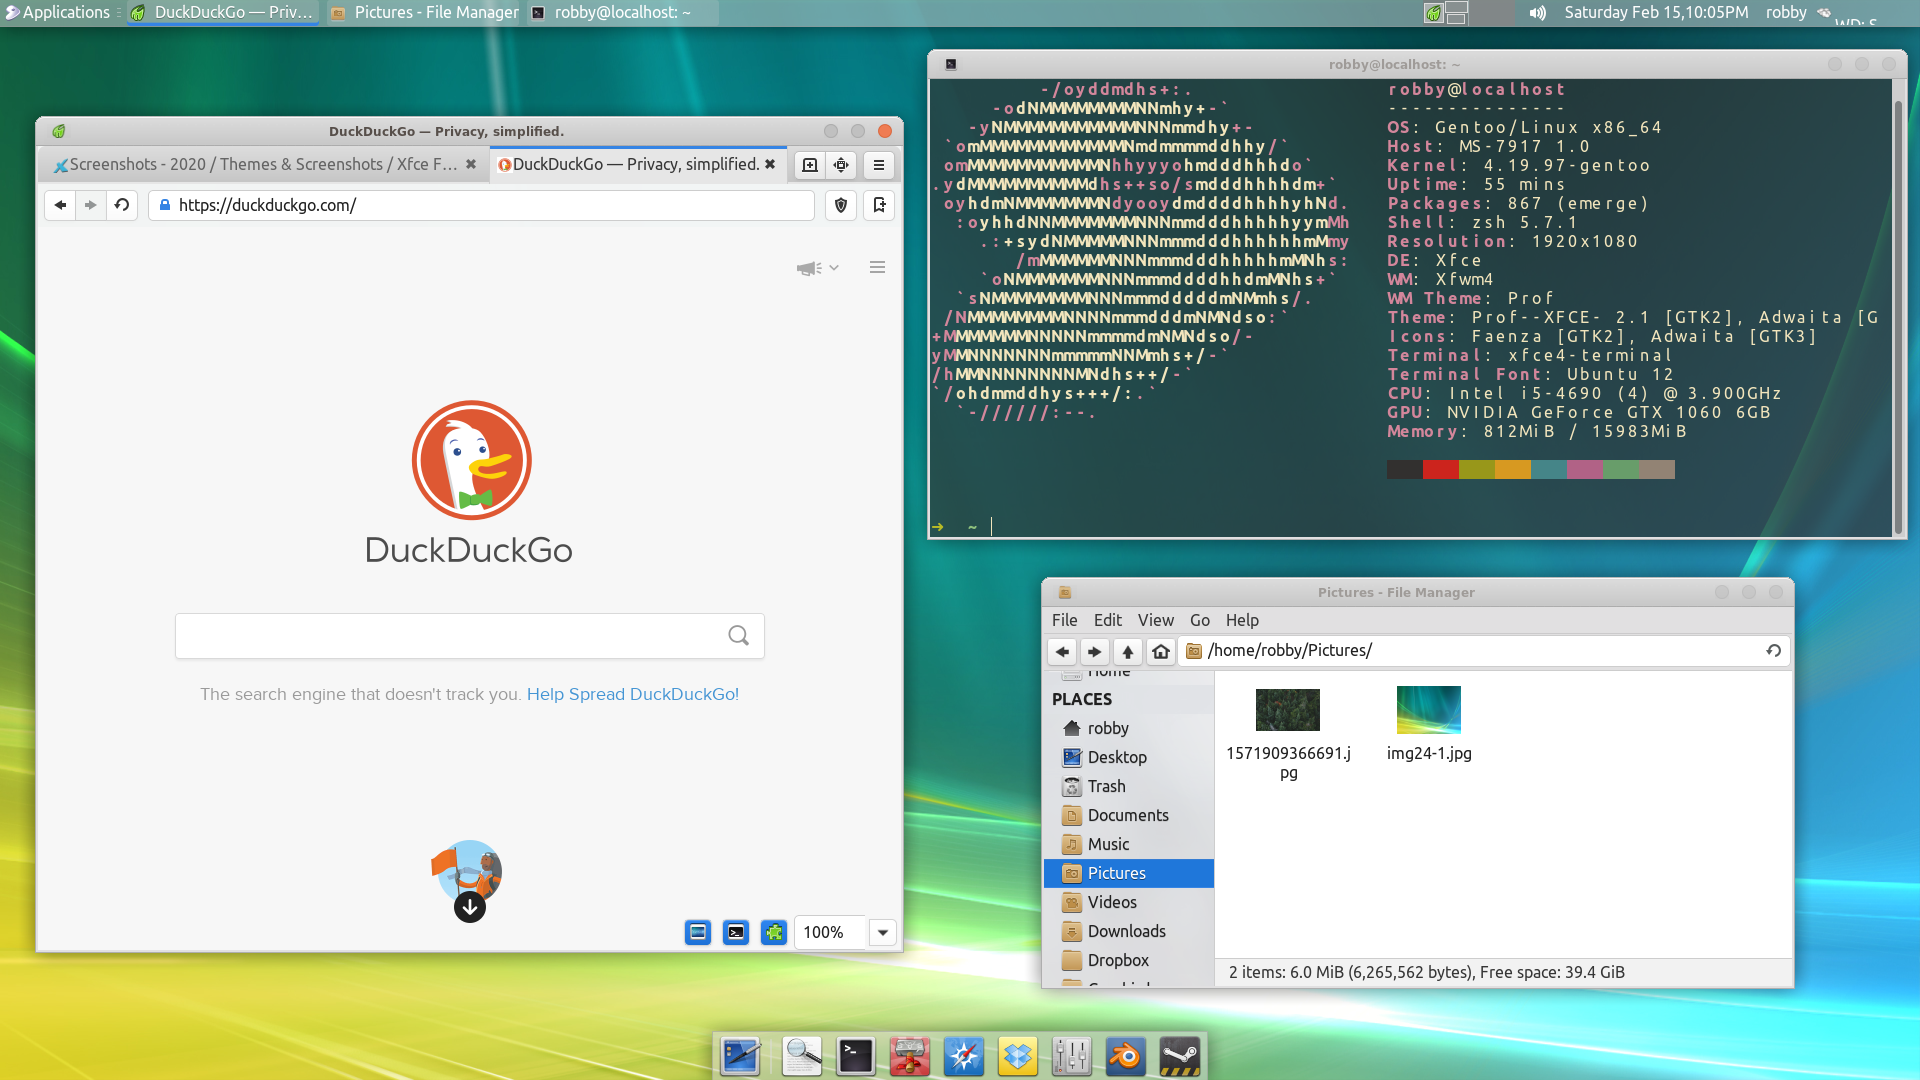The height and width of the screenshot is (1080, 1920).
Task: Click the volume icon in the top panel
Action: click(1538, 12)
